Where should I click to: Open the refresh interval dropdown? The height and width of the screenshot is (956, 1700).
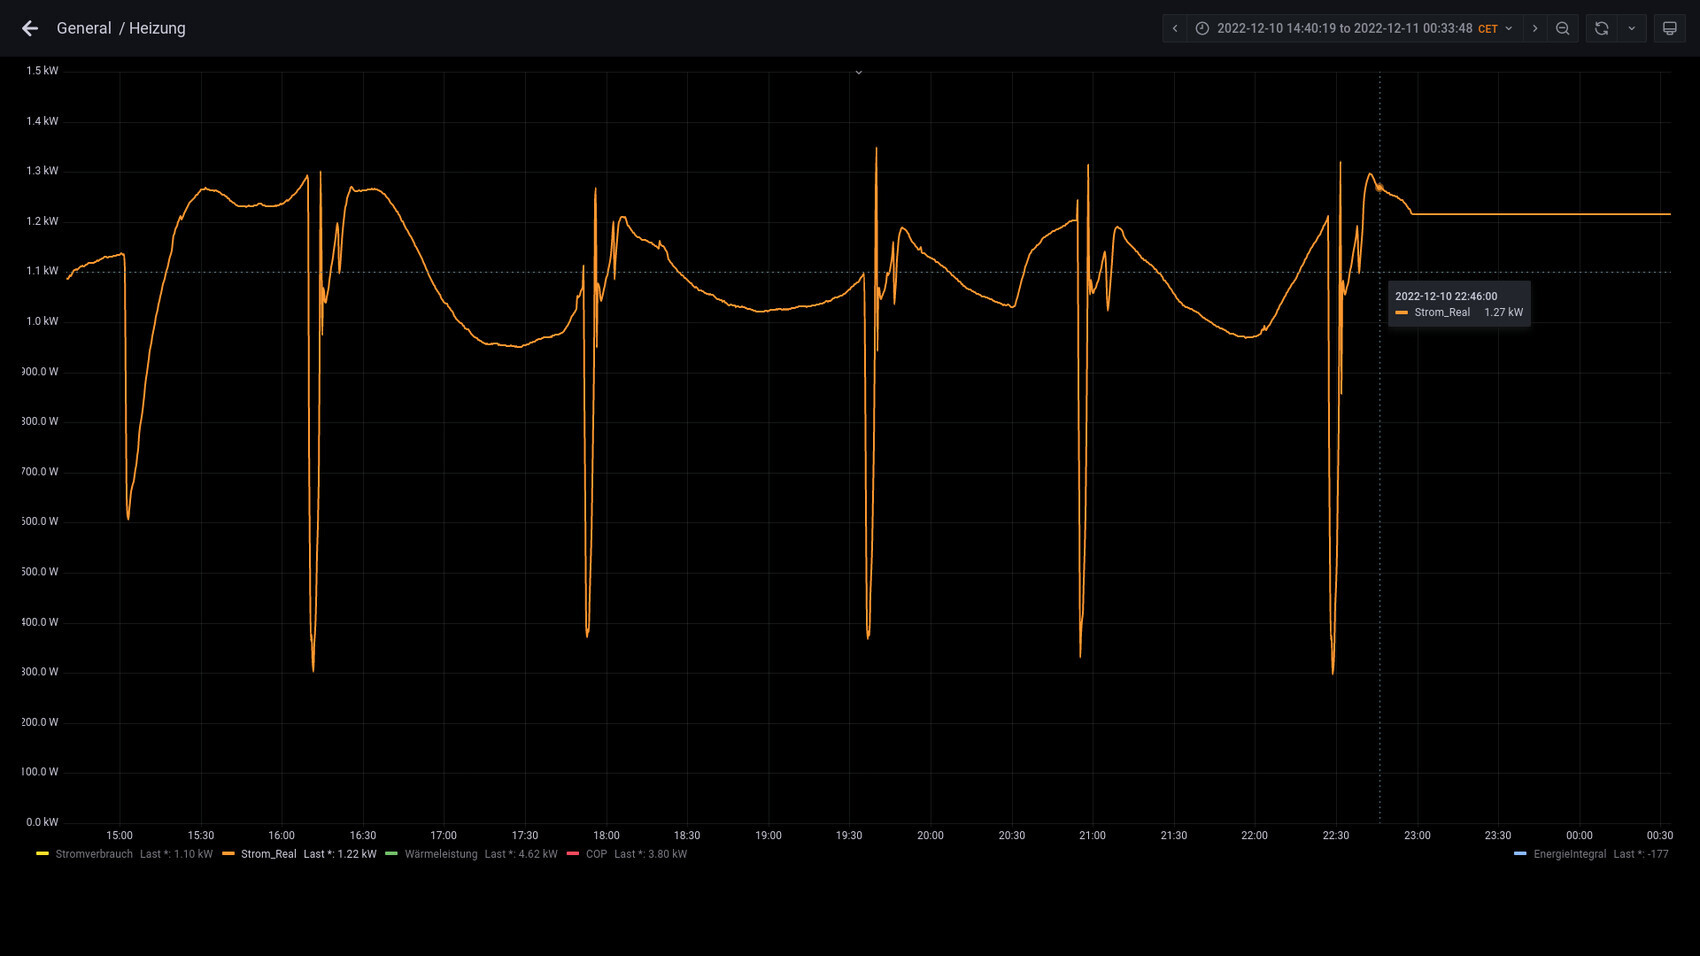(x=1632, y=28)
